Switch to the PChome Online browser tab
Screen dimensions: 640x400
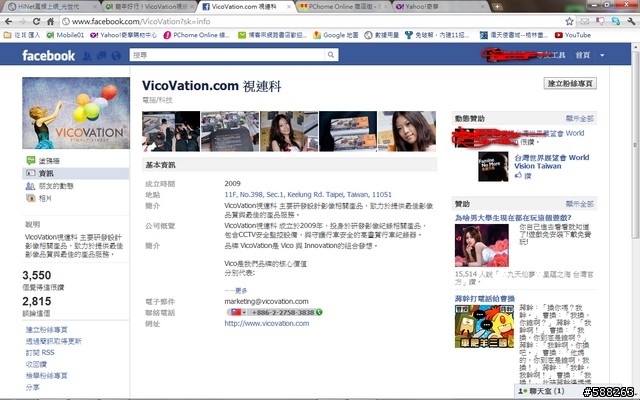tap(343, 7)
